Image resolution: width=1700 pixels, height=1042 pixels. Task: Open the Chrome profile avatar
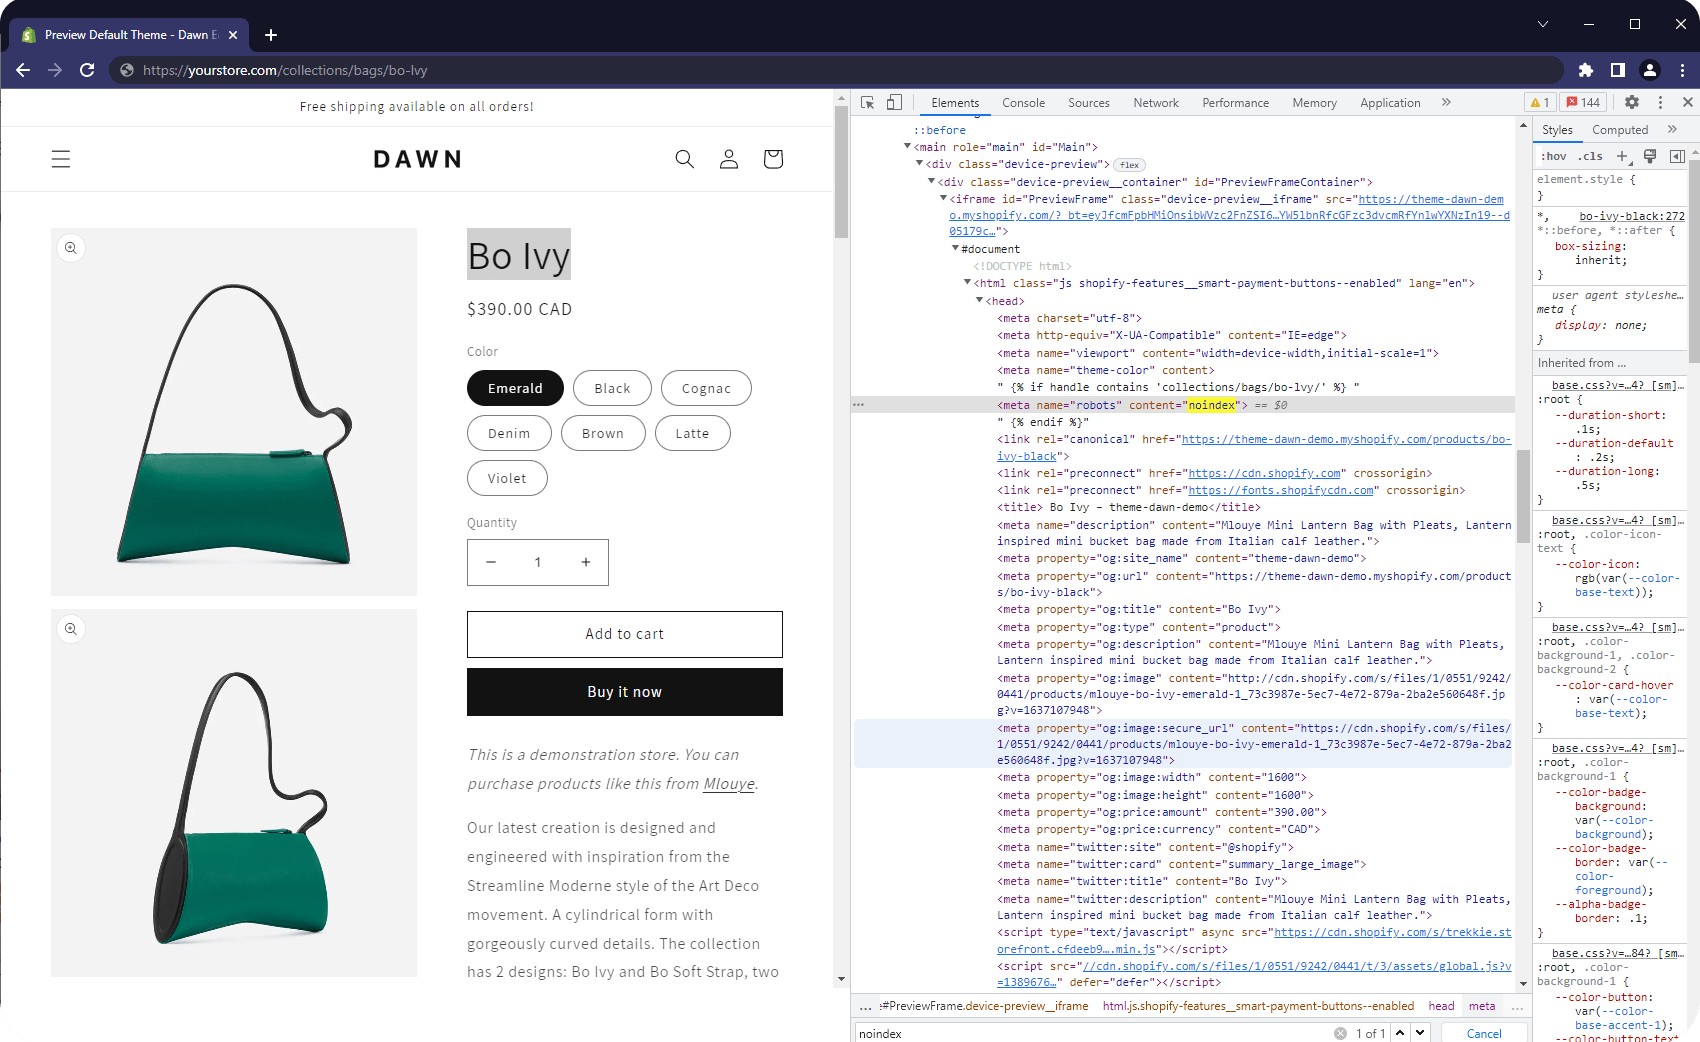[x=1650, y=70]
